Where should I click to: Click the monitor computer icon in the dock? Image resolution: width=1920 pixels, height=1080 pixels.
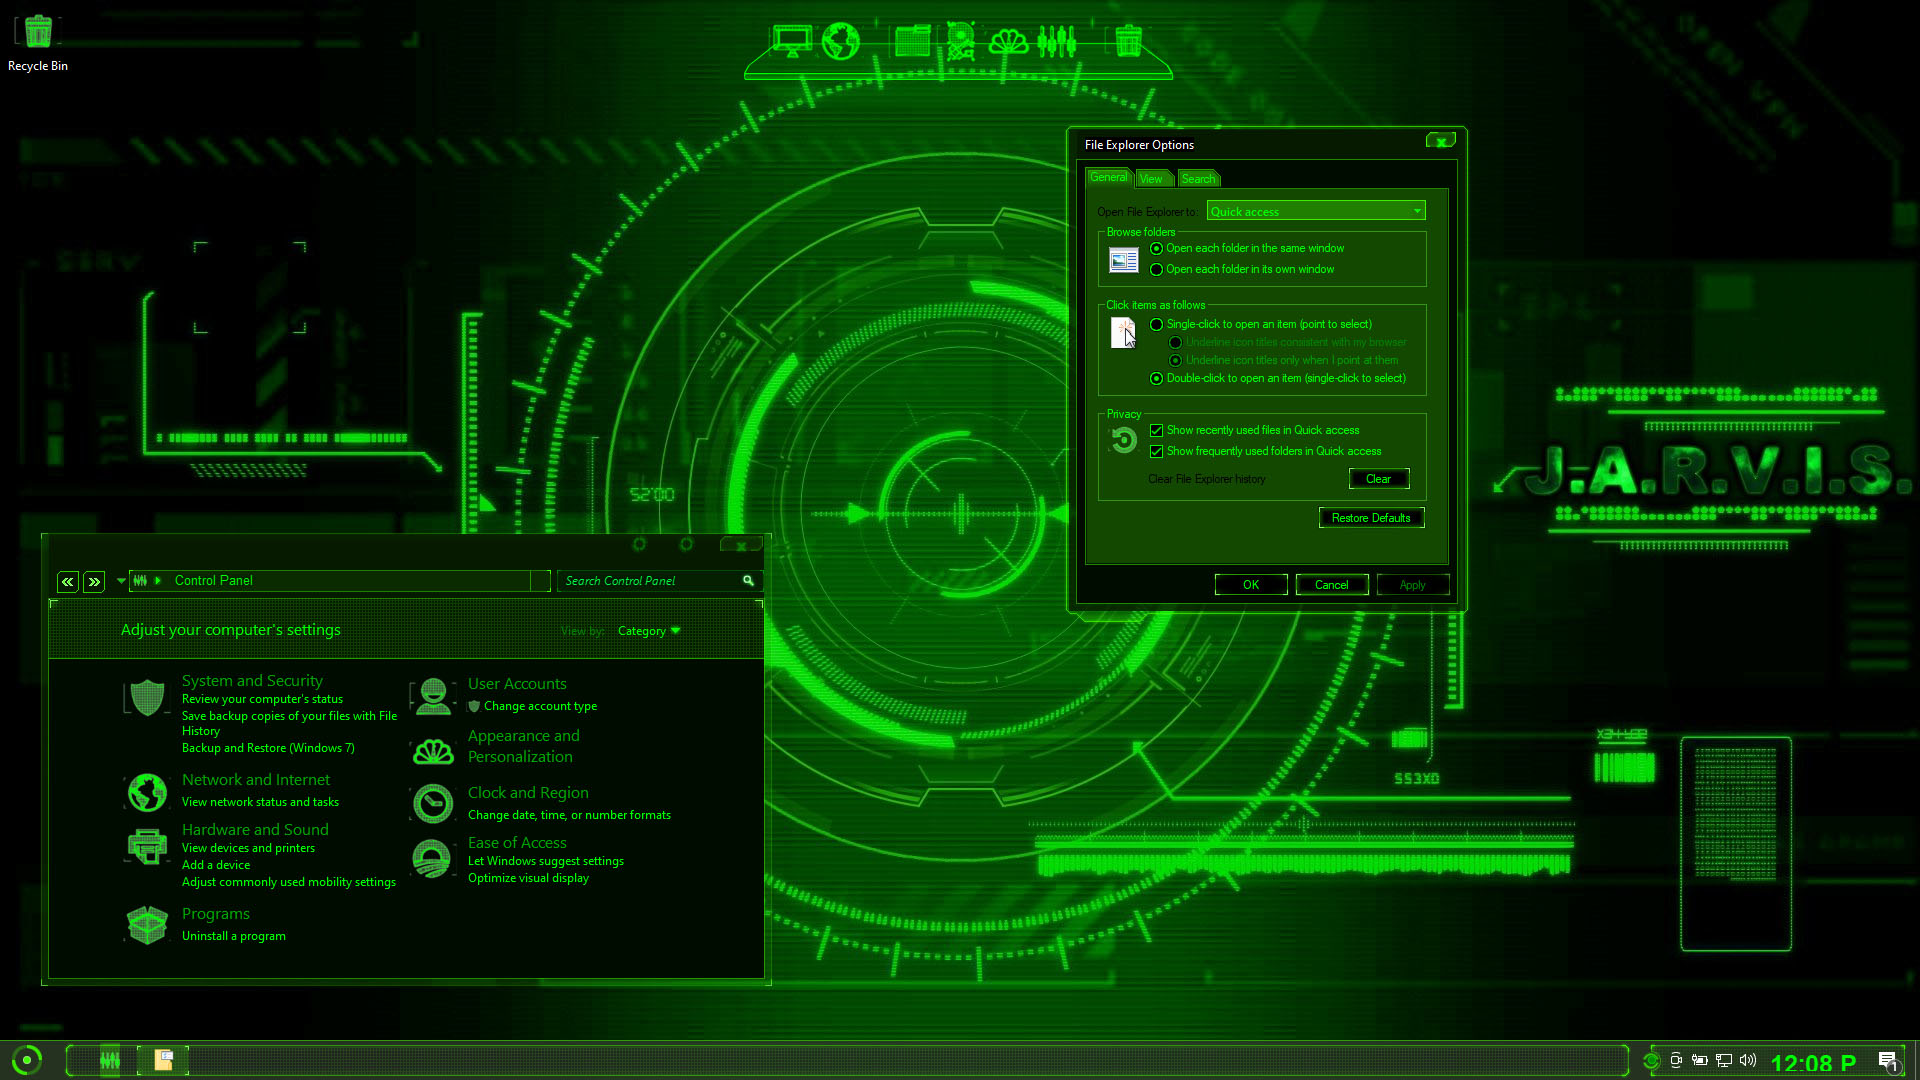(792, 42)
